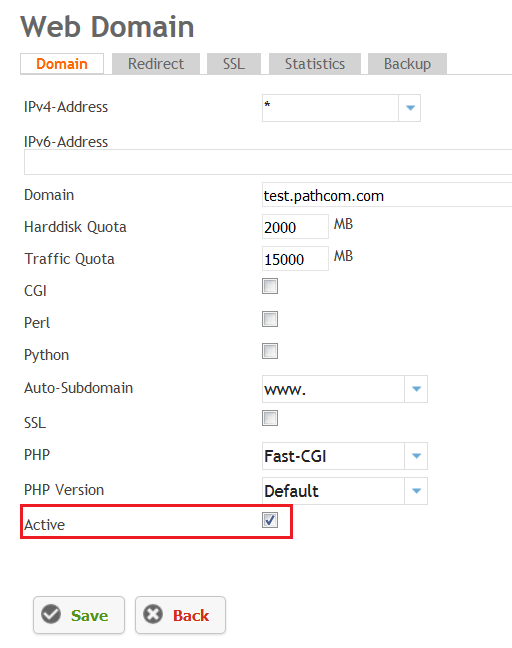
Task: Open the PHP mode dropdown arrow
Action: (416, 456)
